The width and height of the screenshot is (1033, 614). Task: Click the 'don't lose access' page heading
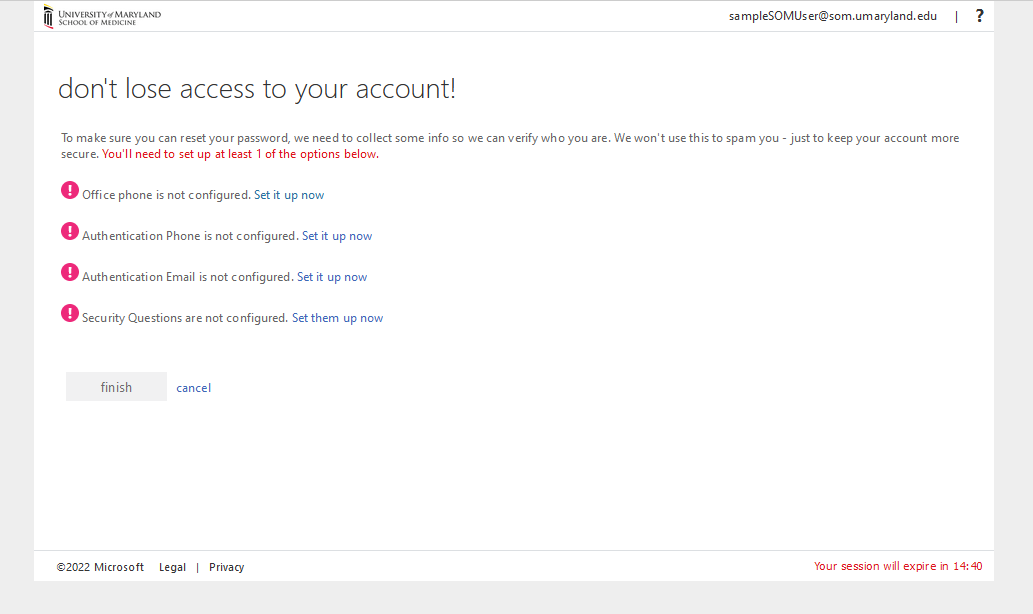click(257, 89)
